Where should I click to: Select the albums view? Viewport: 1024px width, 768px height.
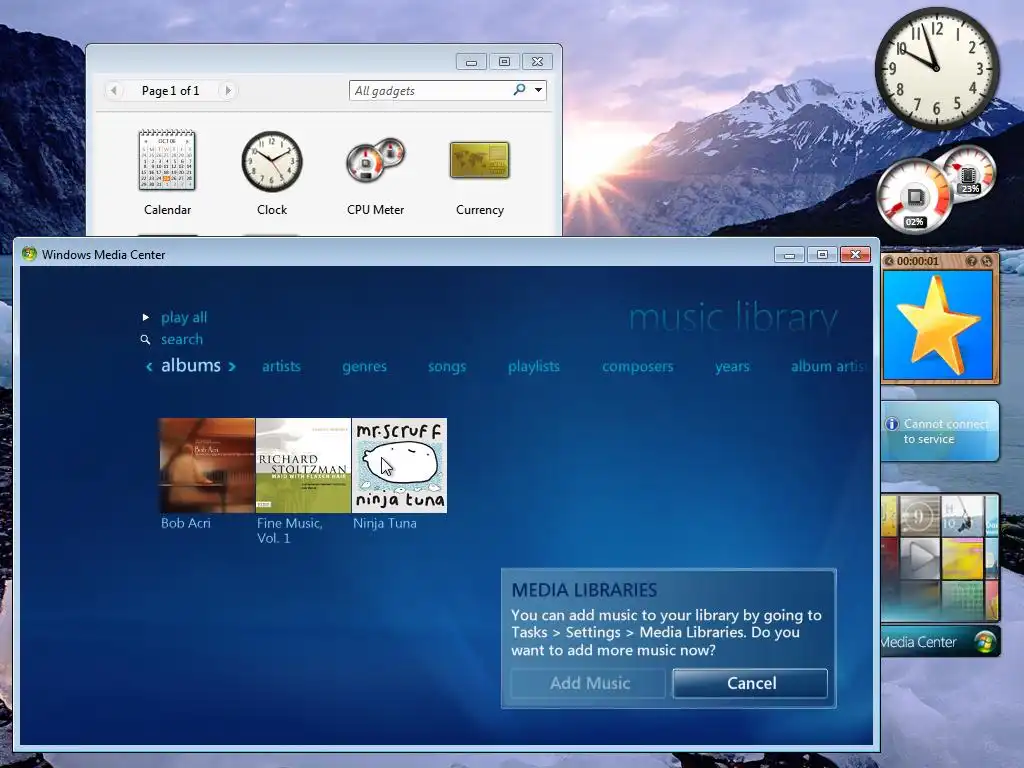(191, 365)
